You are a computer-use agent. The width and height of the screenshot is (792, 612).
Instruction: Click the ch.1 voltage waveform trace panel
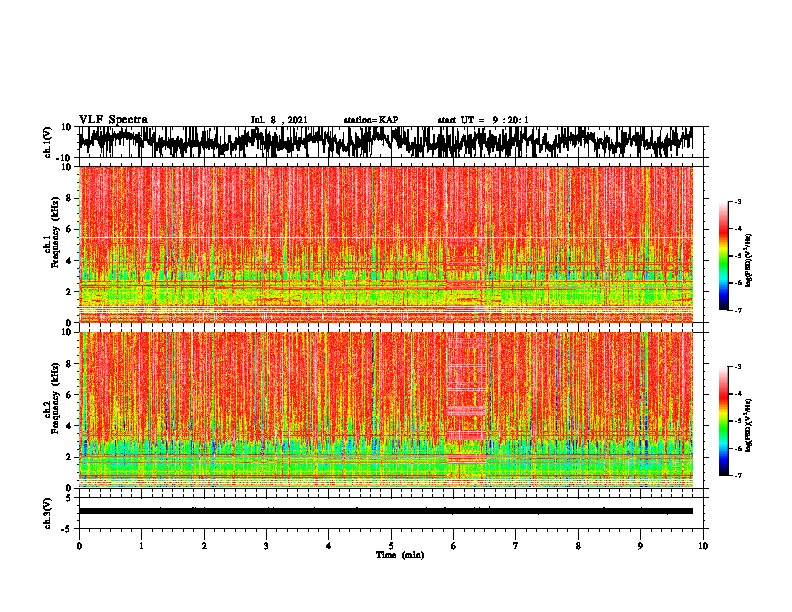coord(385,142)
